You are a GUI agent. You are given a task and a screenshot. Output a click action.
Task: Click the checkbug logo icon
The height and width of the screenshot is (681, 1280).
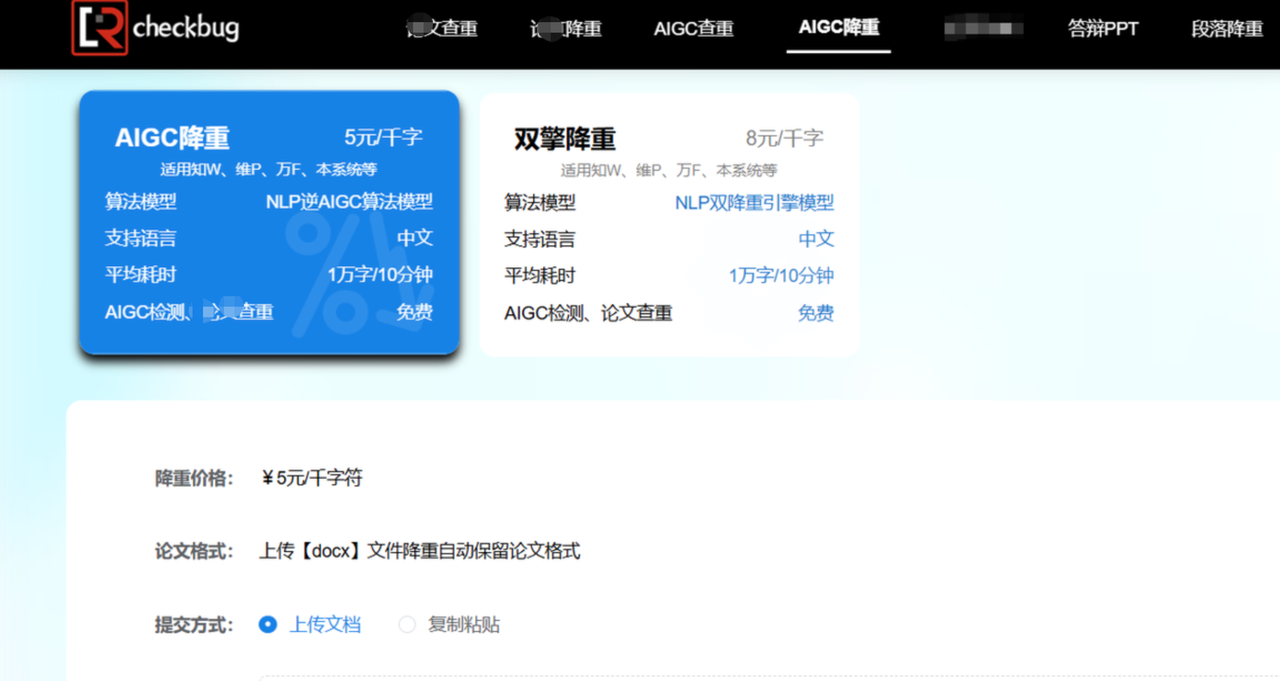pyautogui.click(x=99, y=27)
